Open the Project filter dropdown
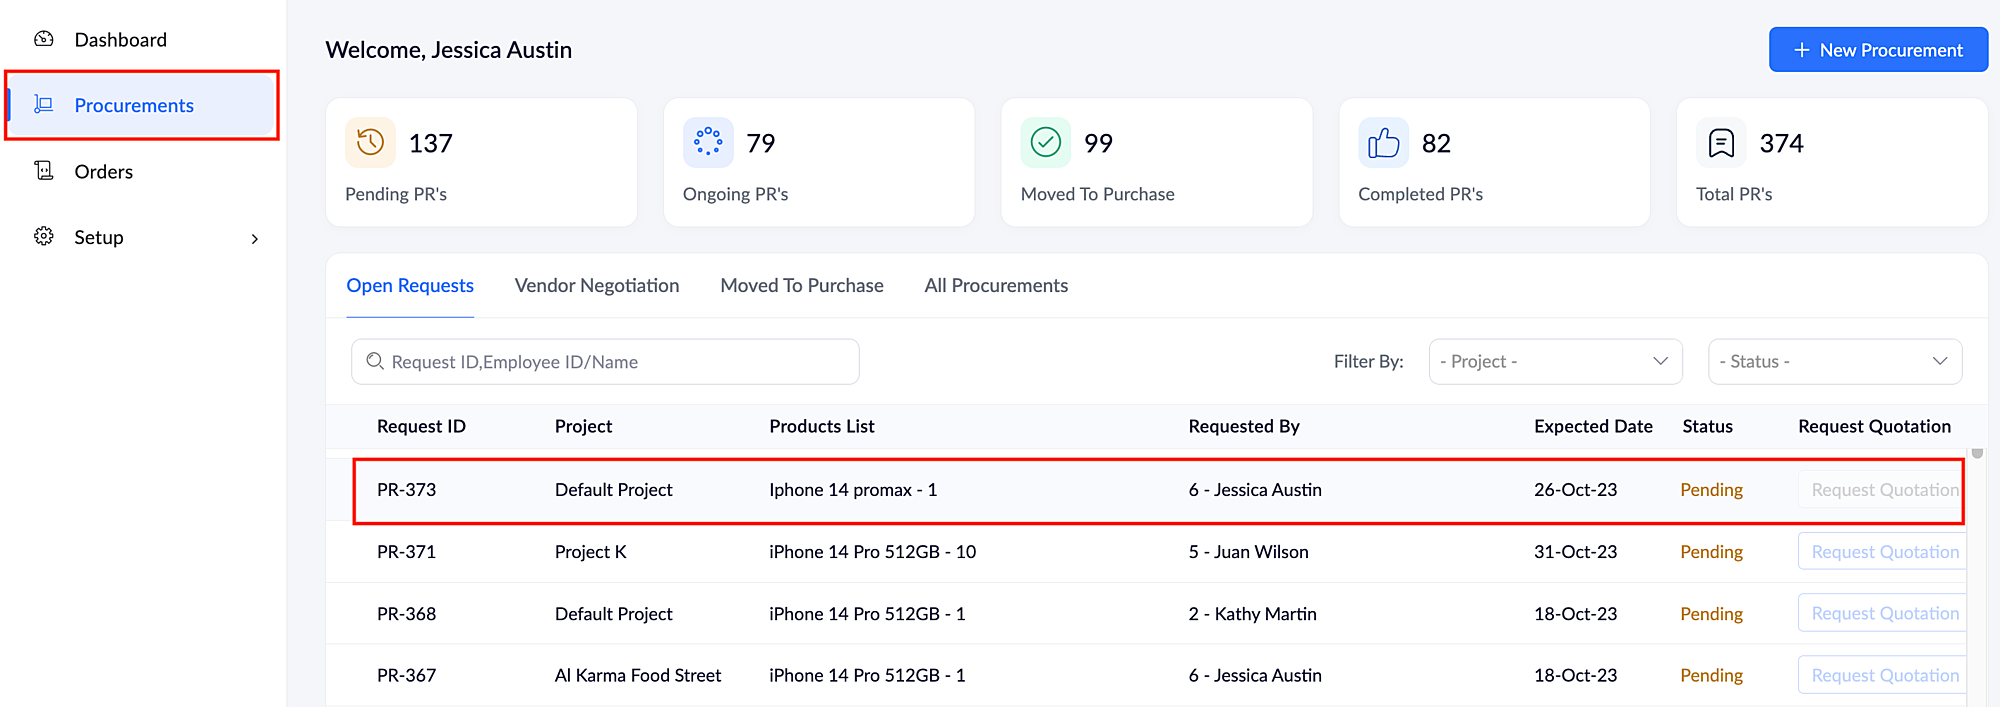This screenshot has width=2000, height=707. click(1555, 361)
